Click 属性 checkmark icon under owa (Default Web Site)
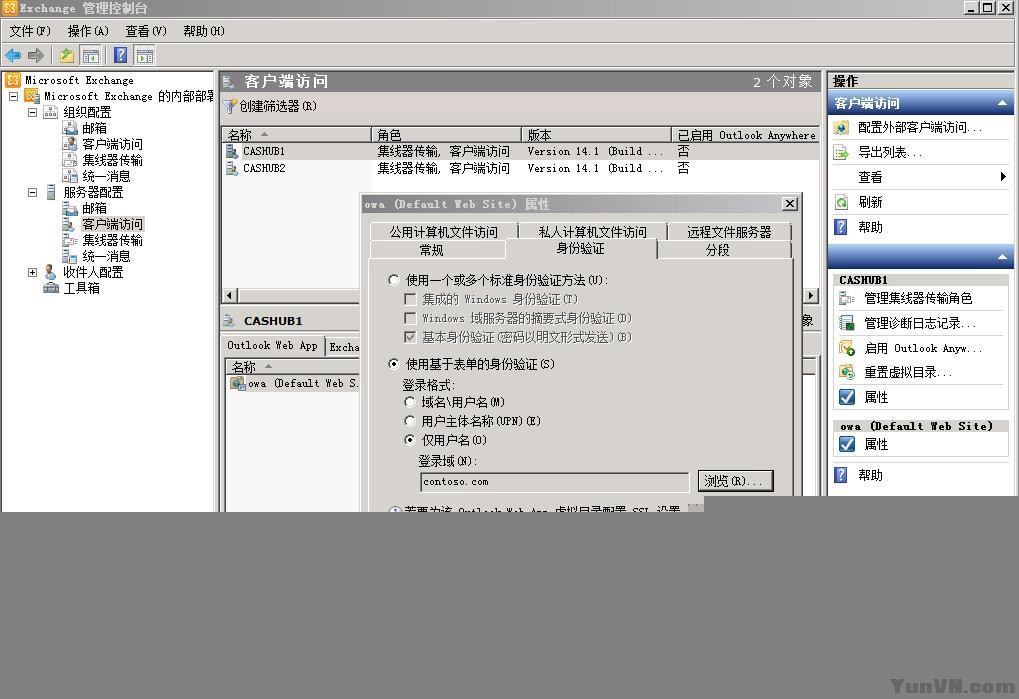This screenshot has height=699, width=1019. point(847,444)
